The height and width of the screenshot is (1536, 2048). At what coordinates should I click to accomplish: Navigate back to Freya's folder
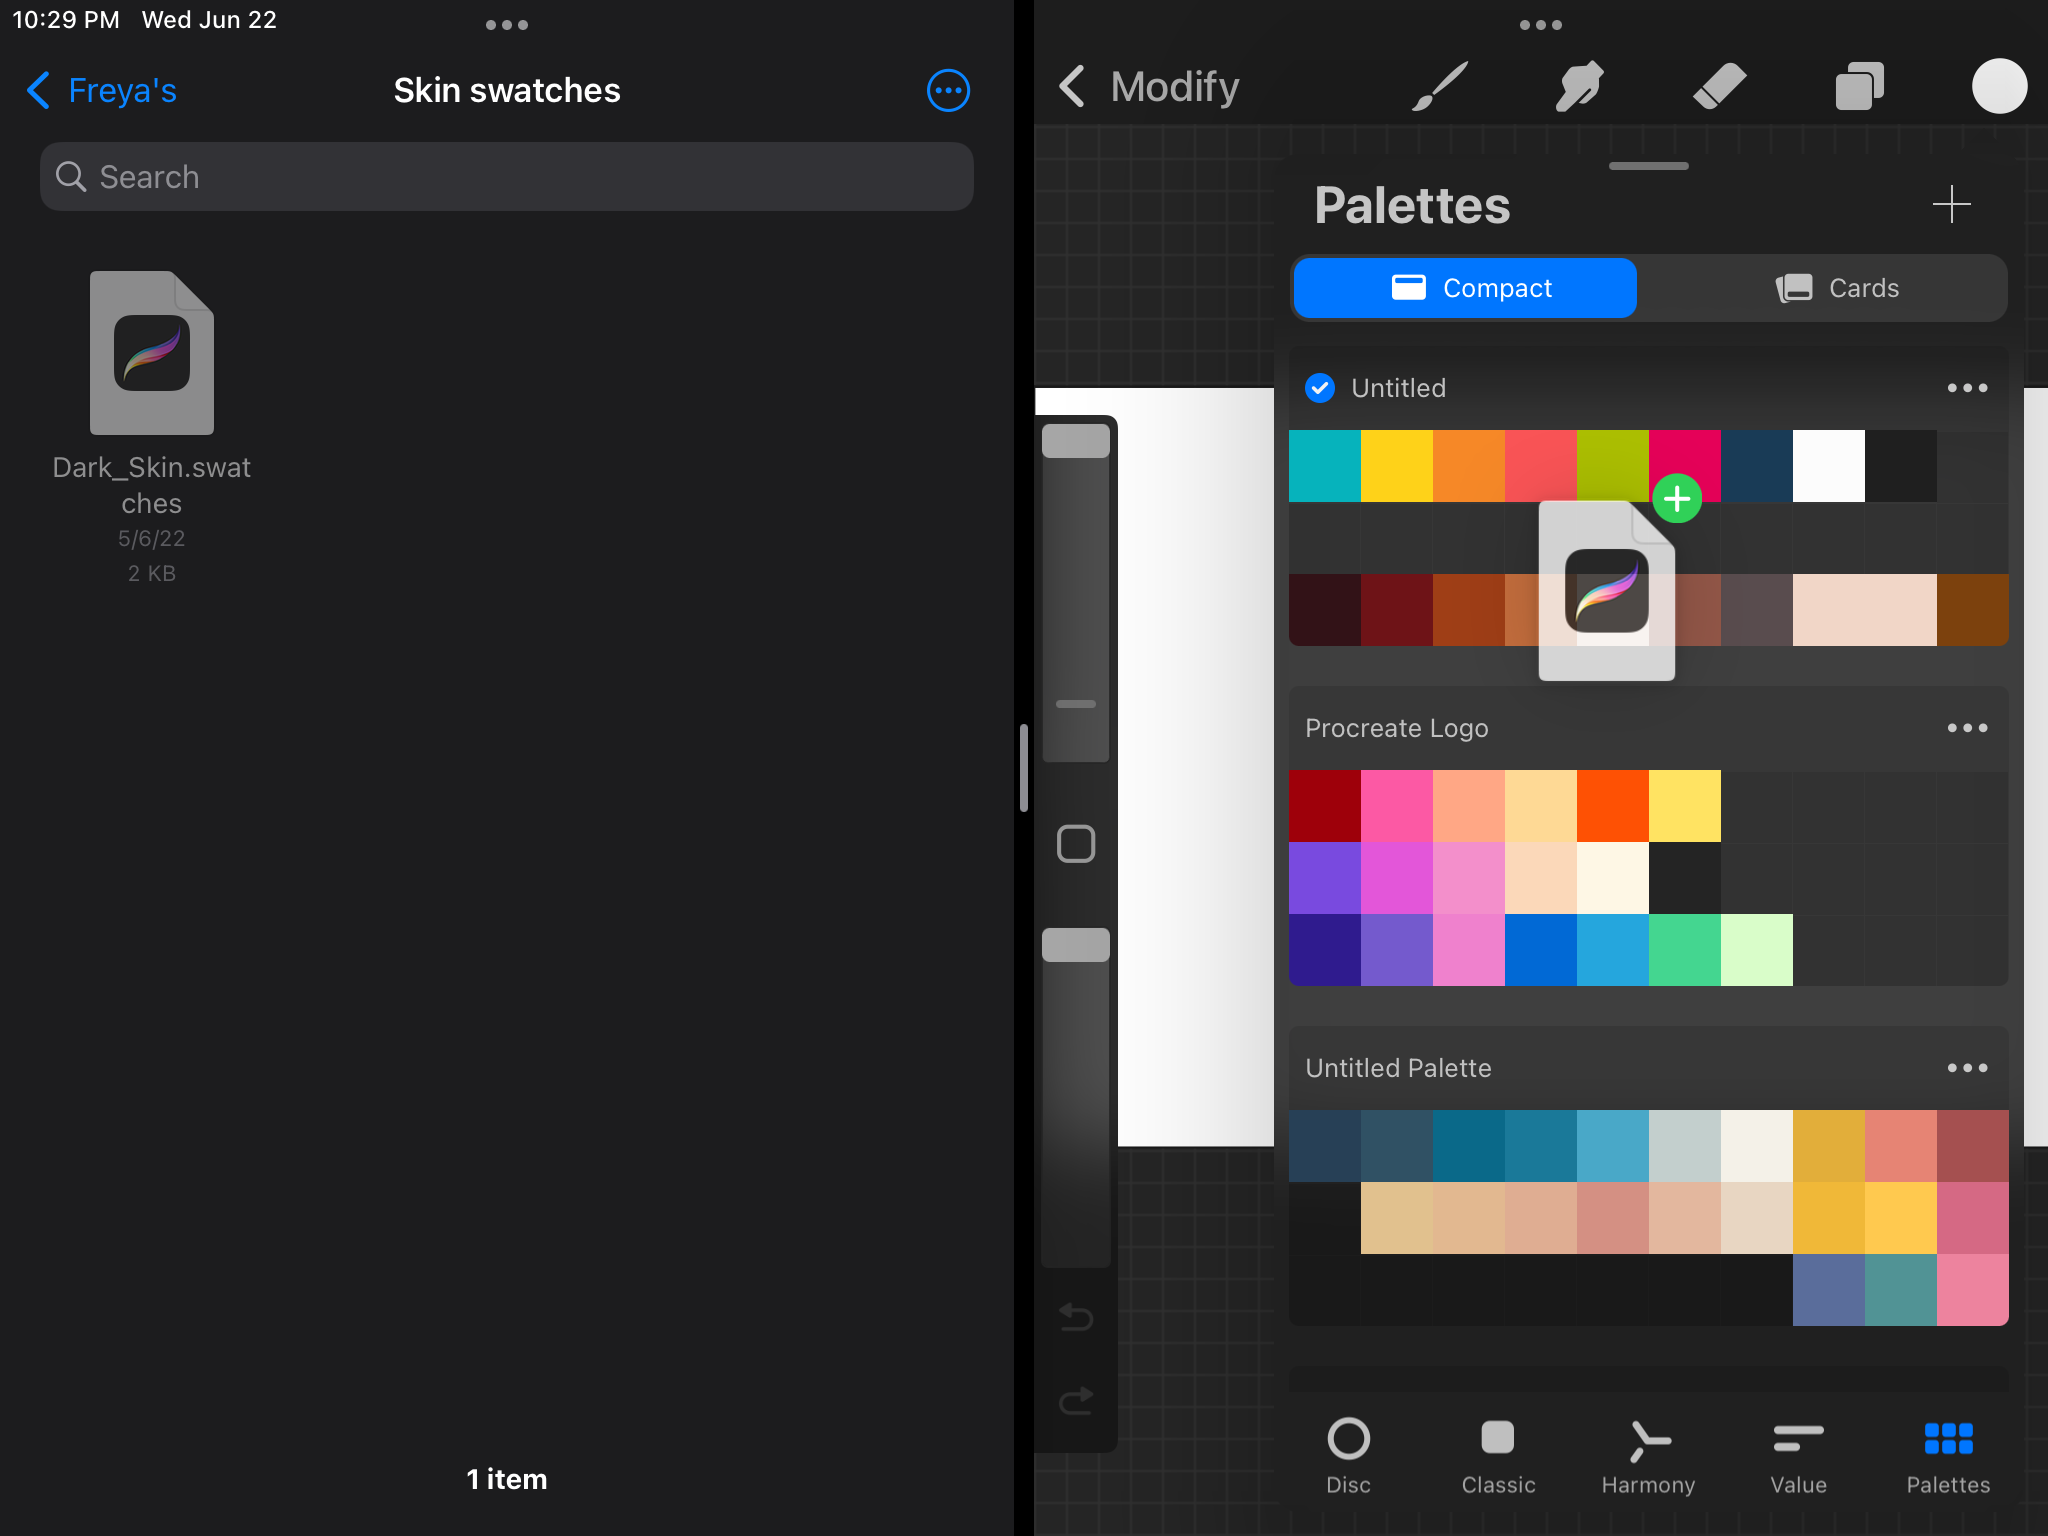(100, 90)
